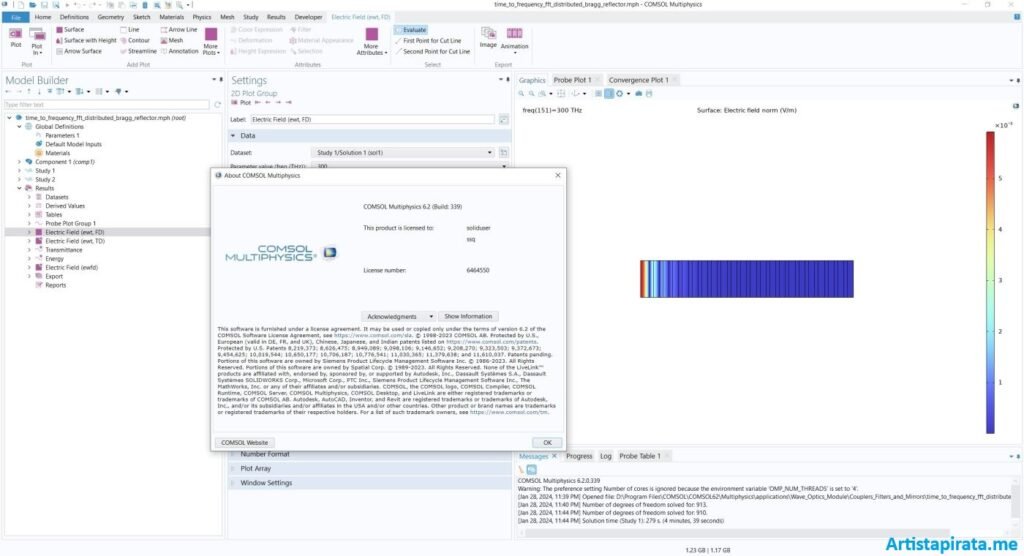Open the Dataset combo box
1024x556 pixels.
pos(404,153)
